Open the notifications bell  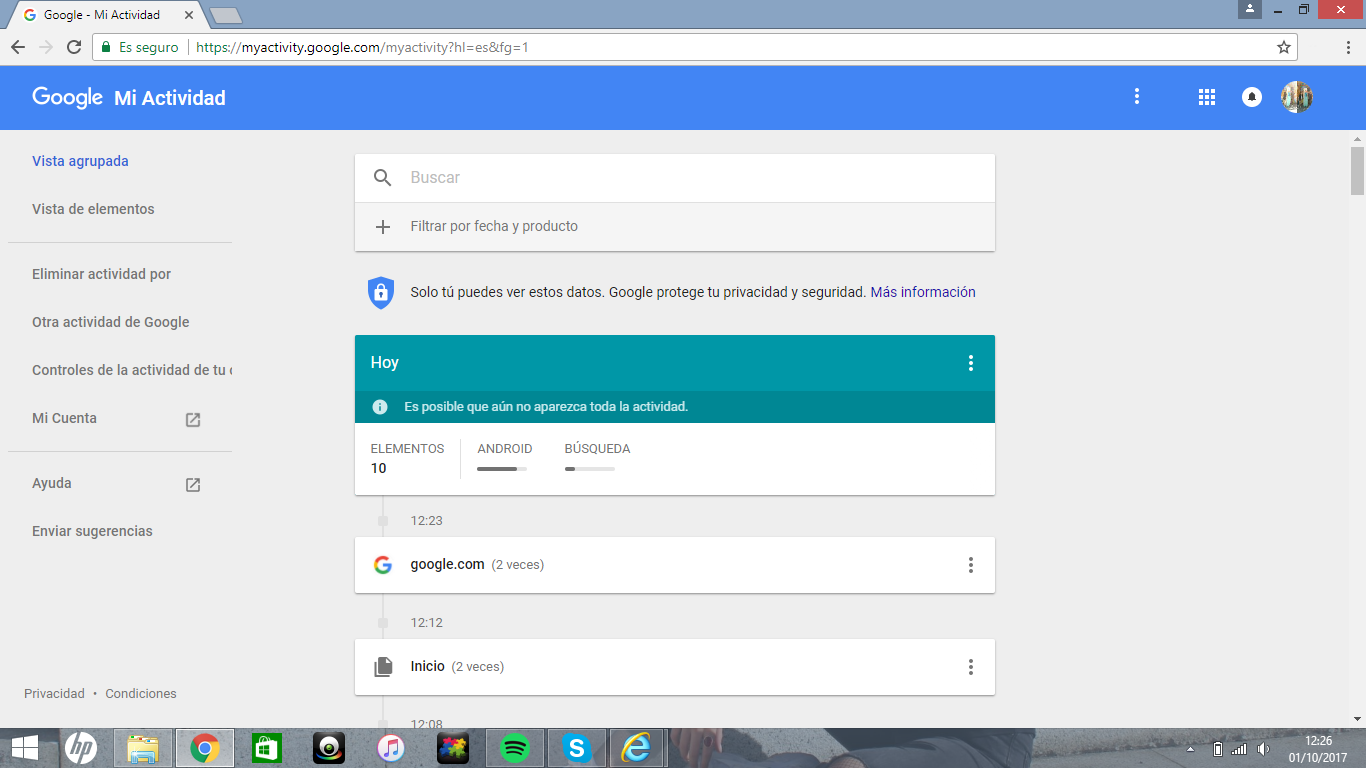click(1252, 97)
